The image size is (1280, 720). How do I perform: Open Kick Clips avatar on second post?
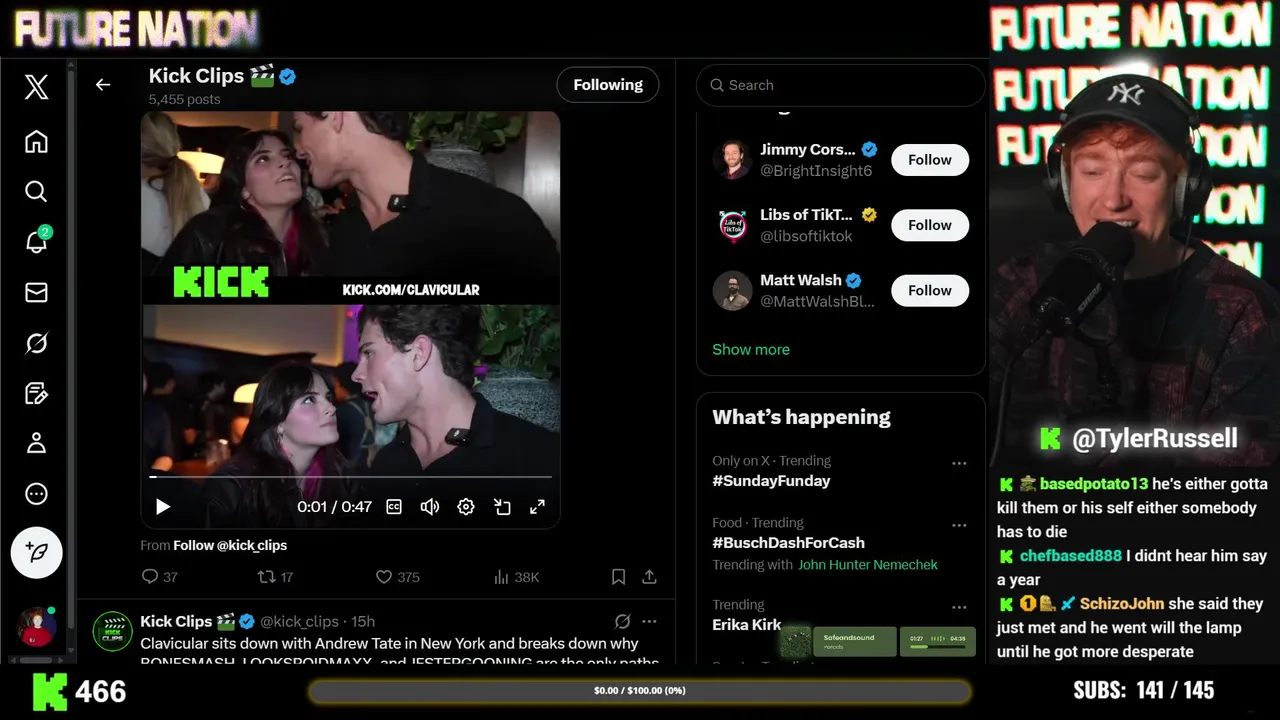click(x=113, y=631)
